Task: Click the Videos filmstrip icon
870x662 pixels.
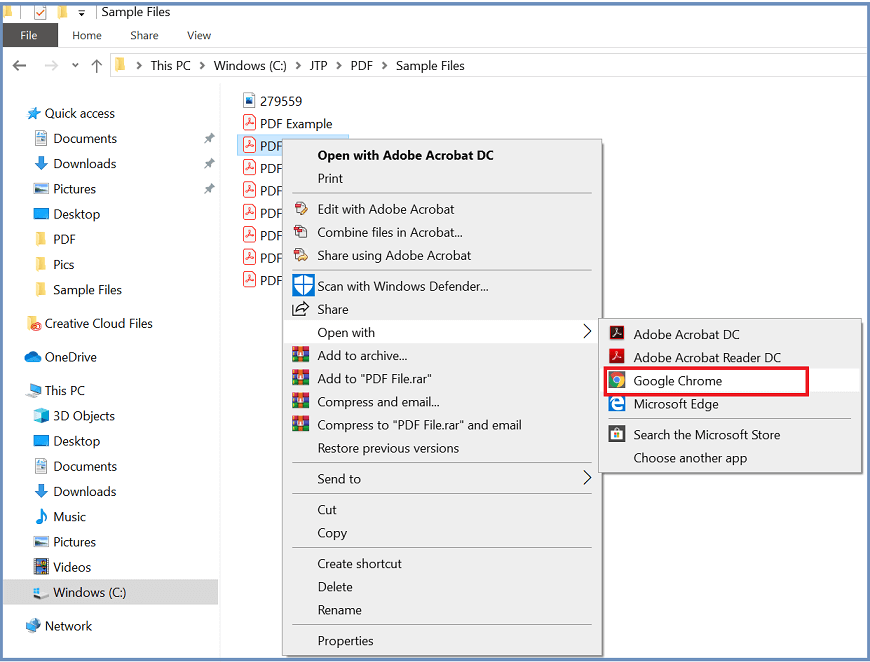Action: 41,567
